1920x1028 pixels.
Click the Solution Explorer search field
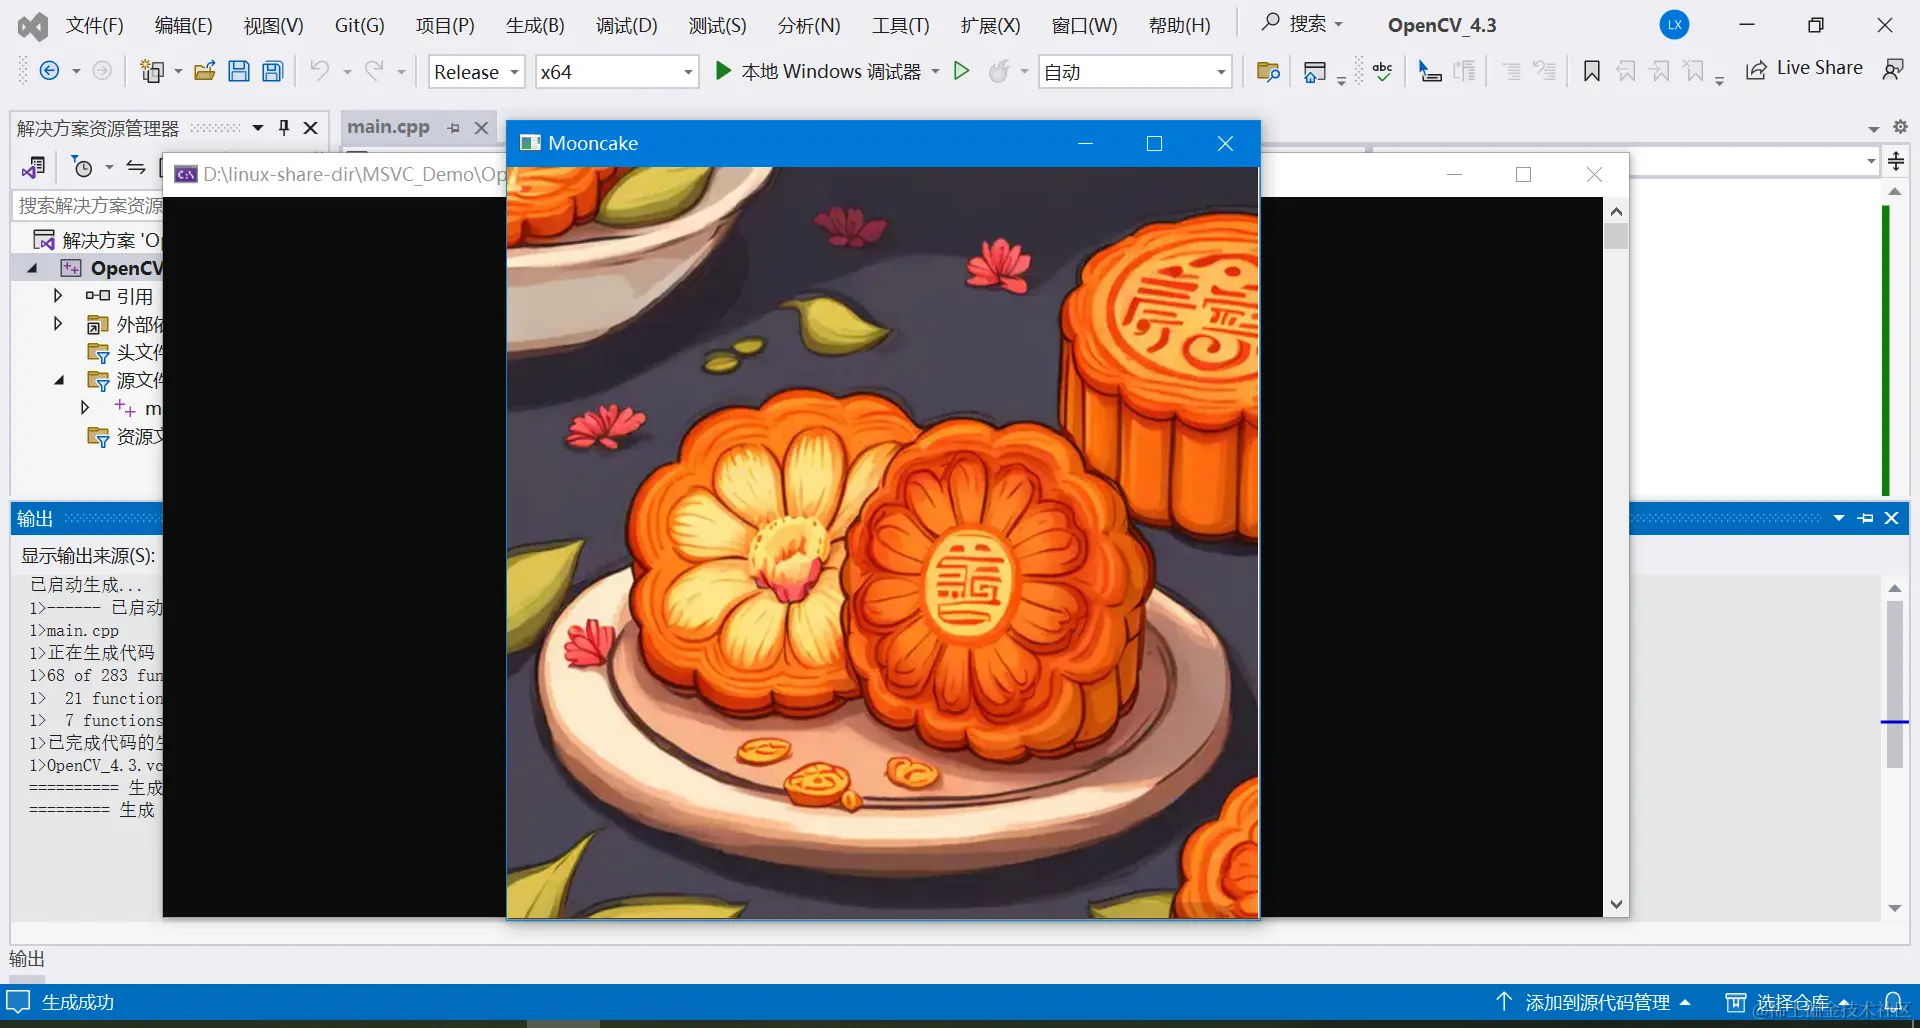(88, 205)
